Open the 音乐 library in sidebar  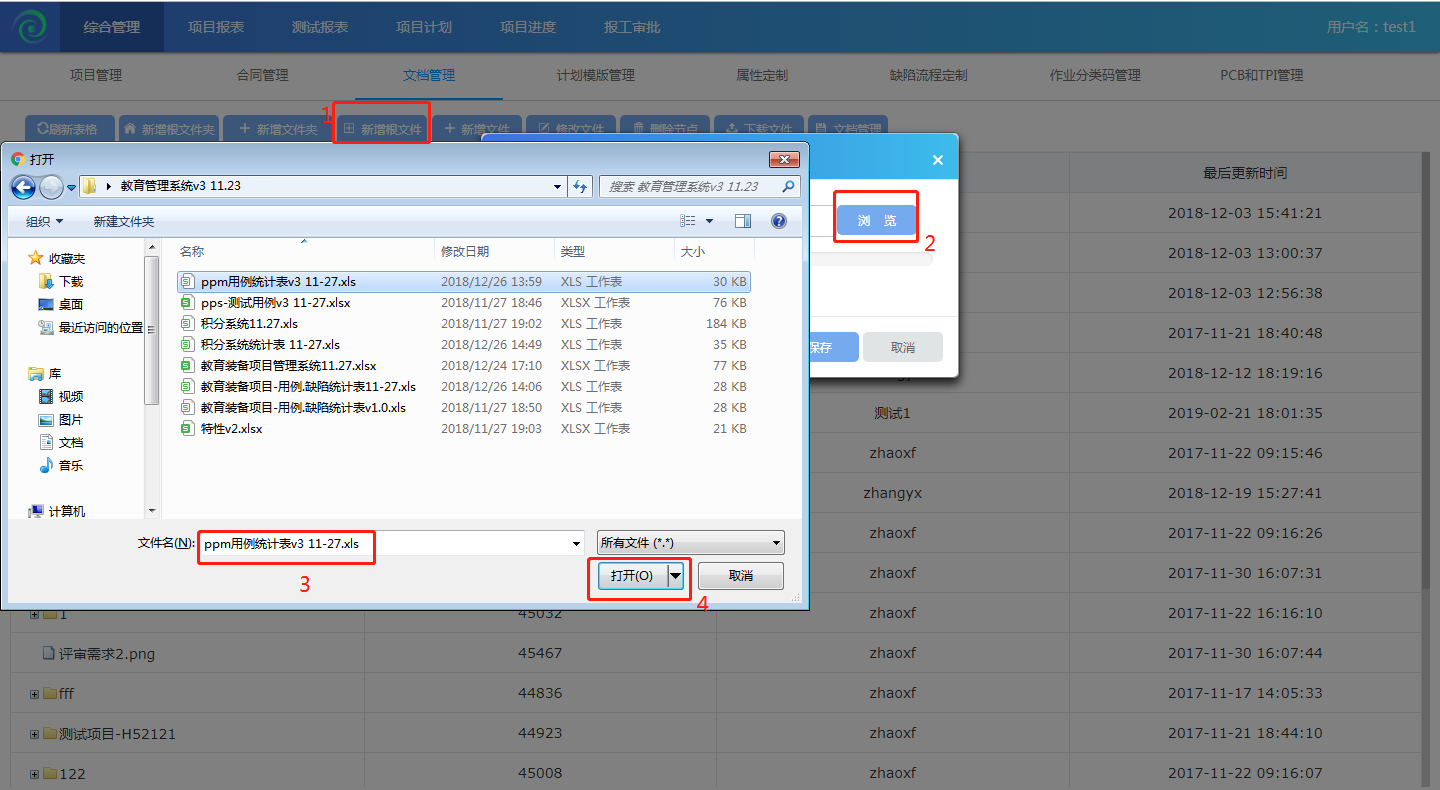point(70,466)
